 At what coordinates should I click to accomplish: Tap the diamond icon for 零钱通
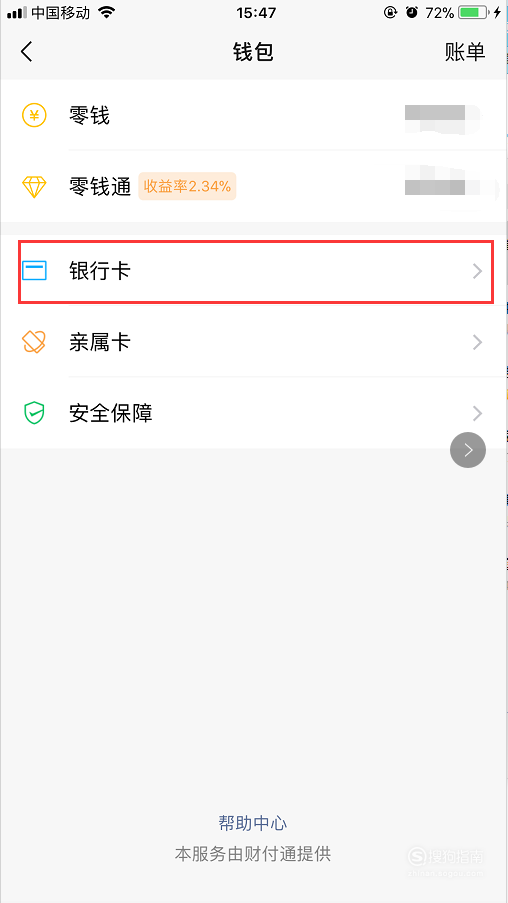(x=34, y=187)
